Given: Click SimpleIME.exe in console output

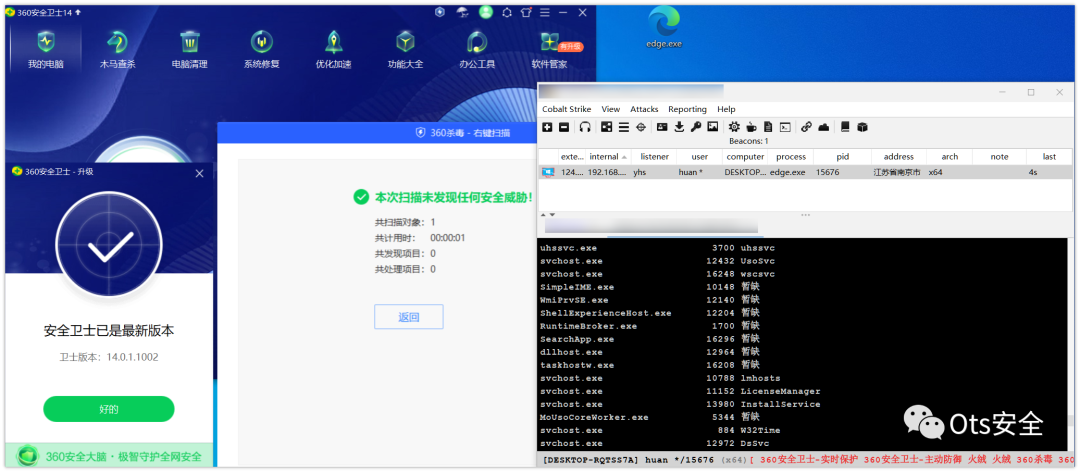Looking at the screenshot, I should coord(577,287).
